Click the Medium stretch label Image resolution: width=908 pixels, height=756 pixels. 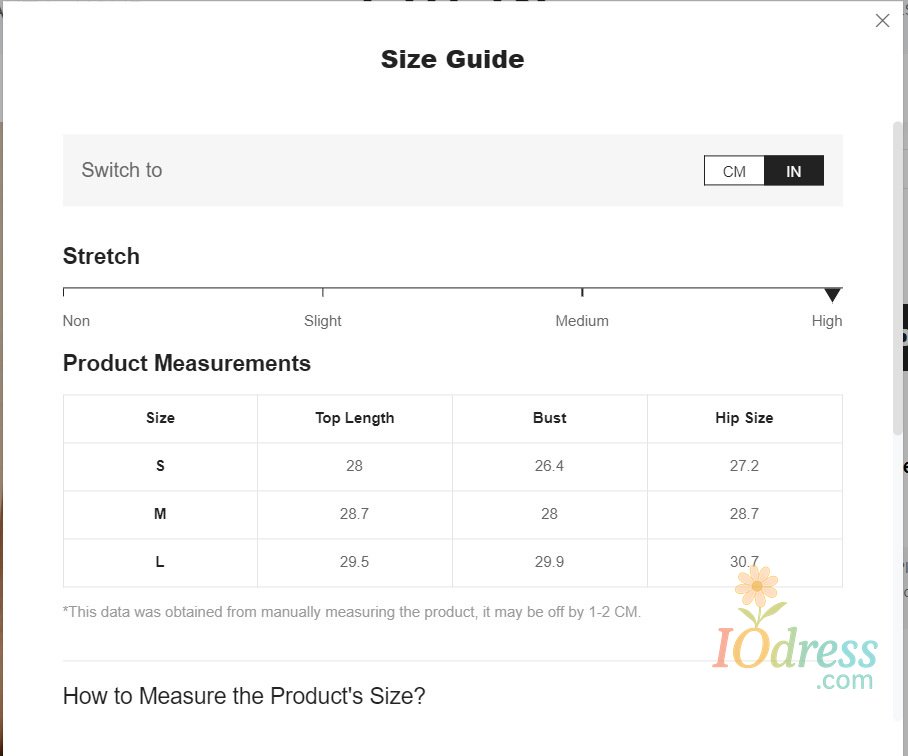[x=582, y=321]
